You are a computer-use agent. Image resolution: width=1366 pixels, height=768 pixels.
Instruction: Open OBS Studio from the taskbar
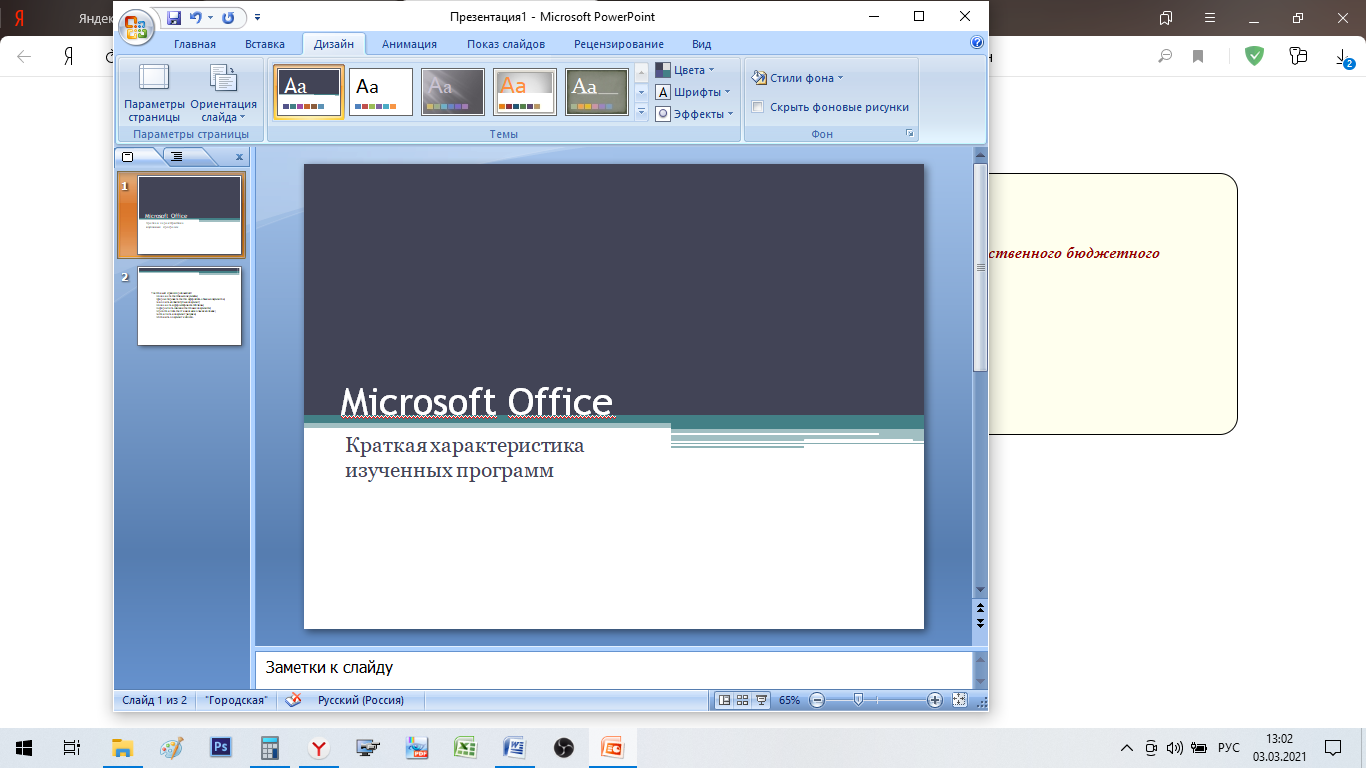[563, 747]
